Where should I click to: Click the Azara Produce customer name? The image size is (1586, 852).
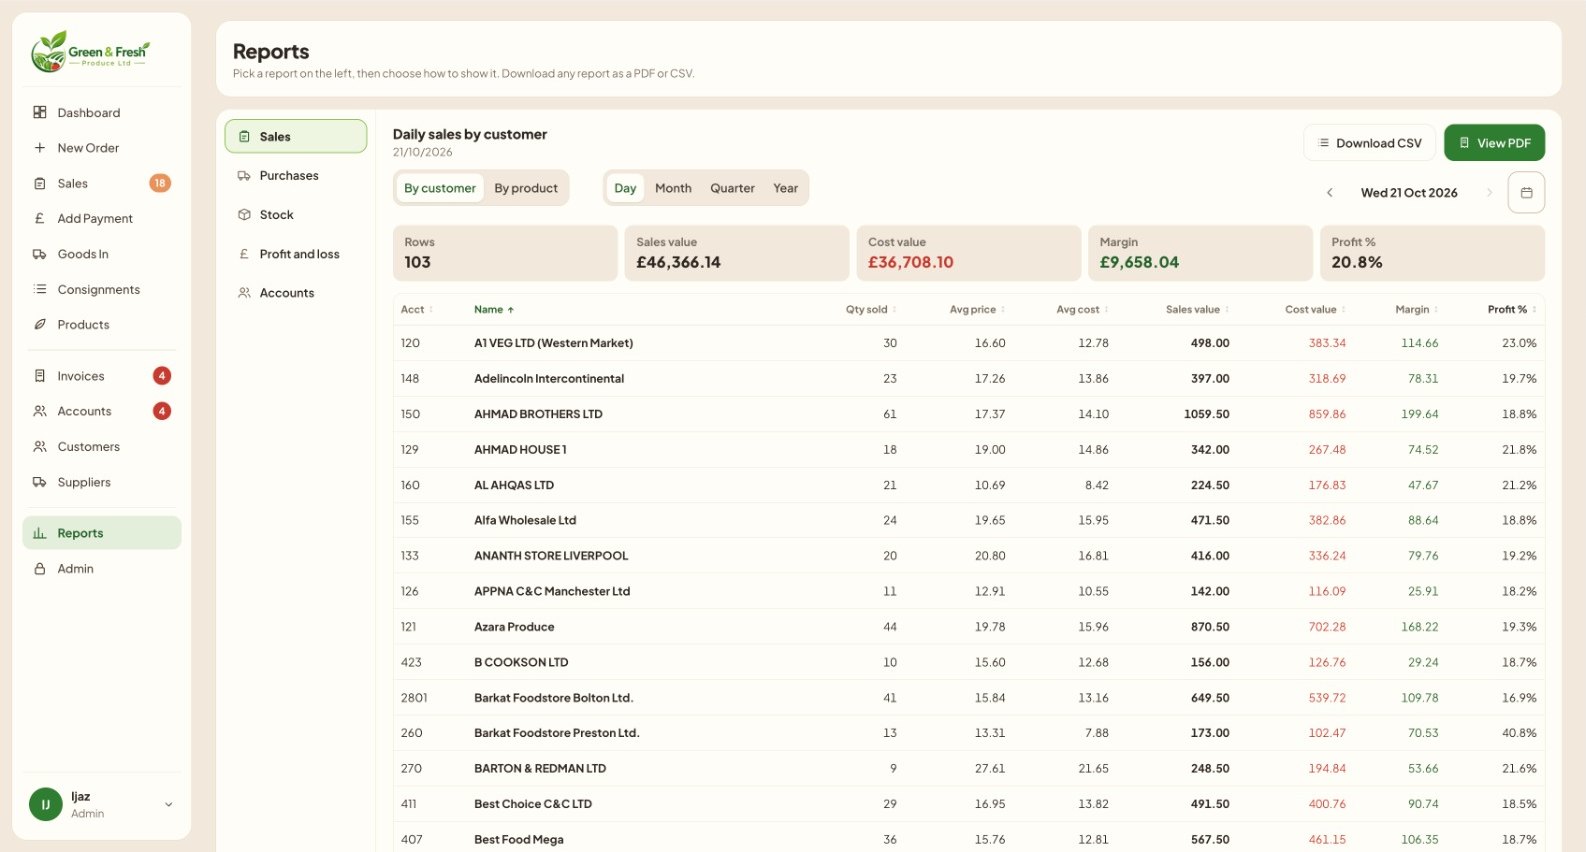click(x=514, y=627)
